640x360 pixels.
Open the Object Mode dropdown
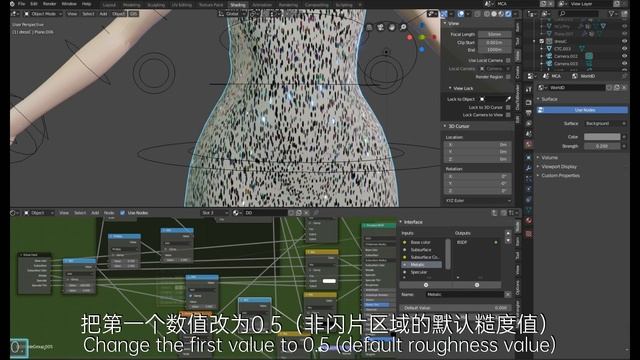[43, 14]
